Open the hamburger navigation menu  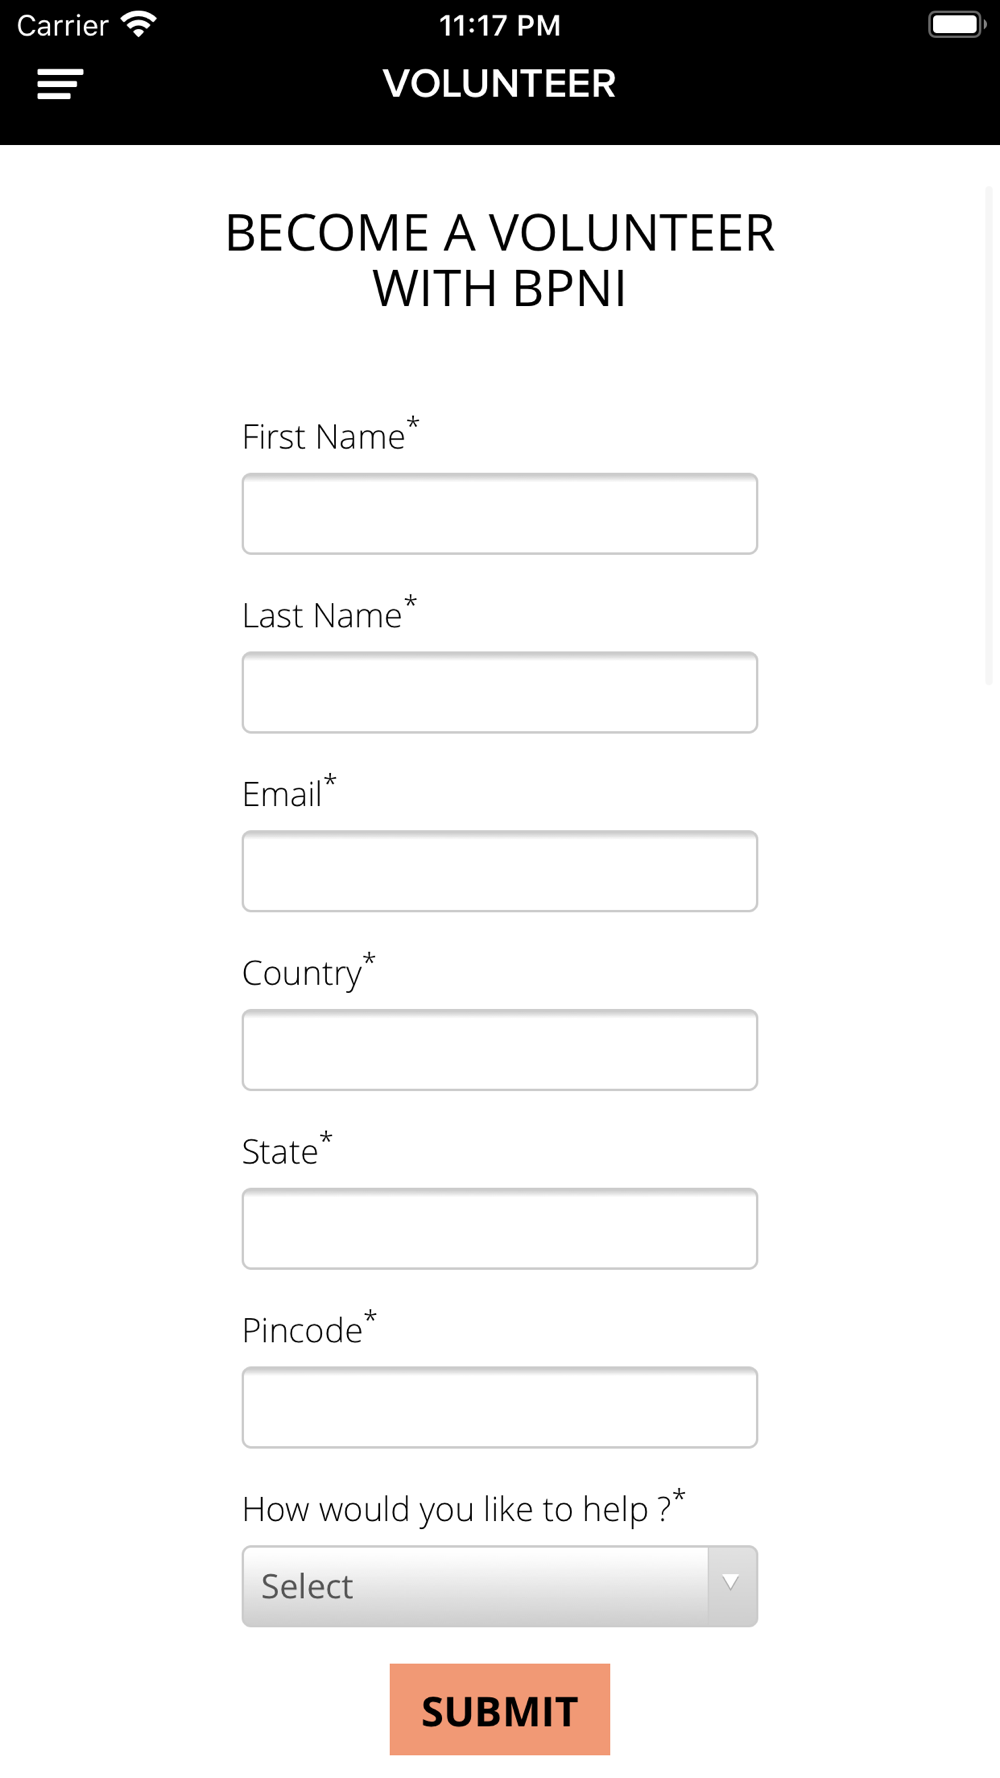tap(60, 84)
